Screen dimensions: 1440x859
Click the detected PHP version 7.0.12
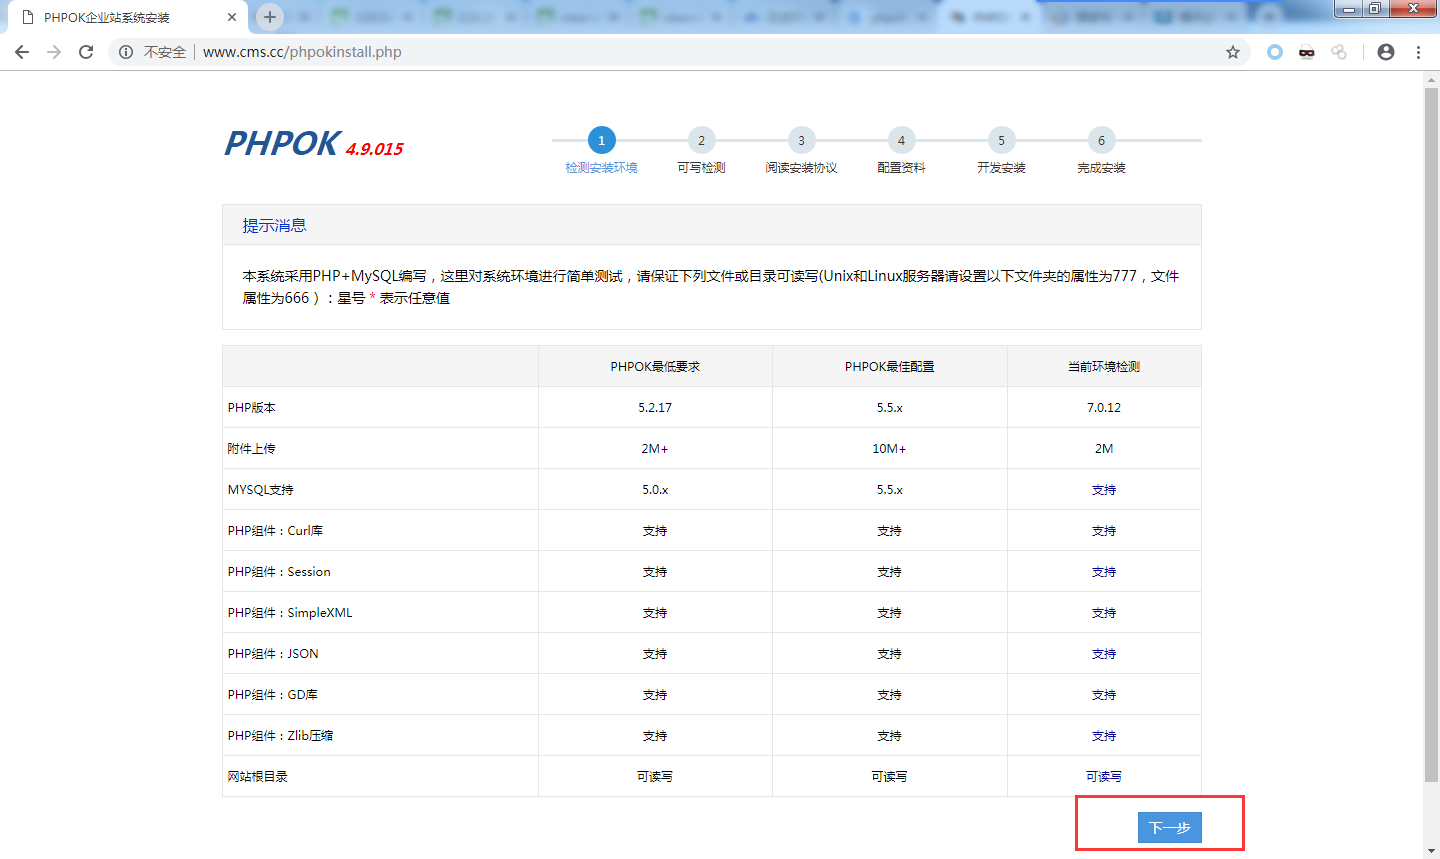(x=1104, y=408)
